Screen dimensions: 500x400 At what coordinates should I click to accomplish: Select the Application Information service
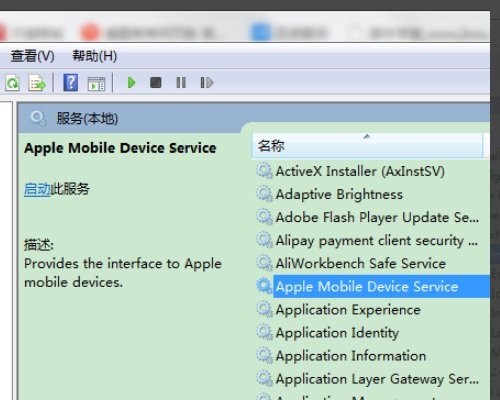351,356
